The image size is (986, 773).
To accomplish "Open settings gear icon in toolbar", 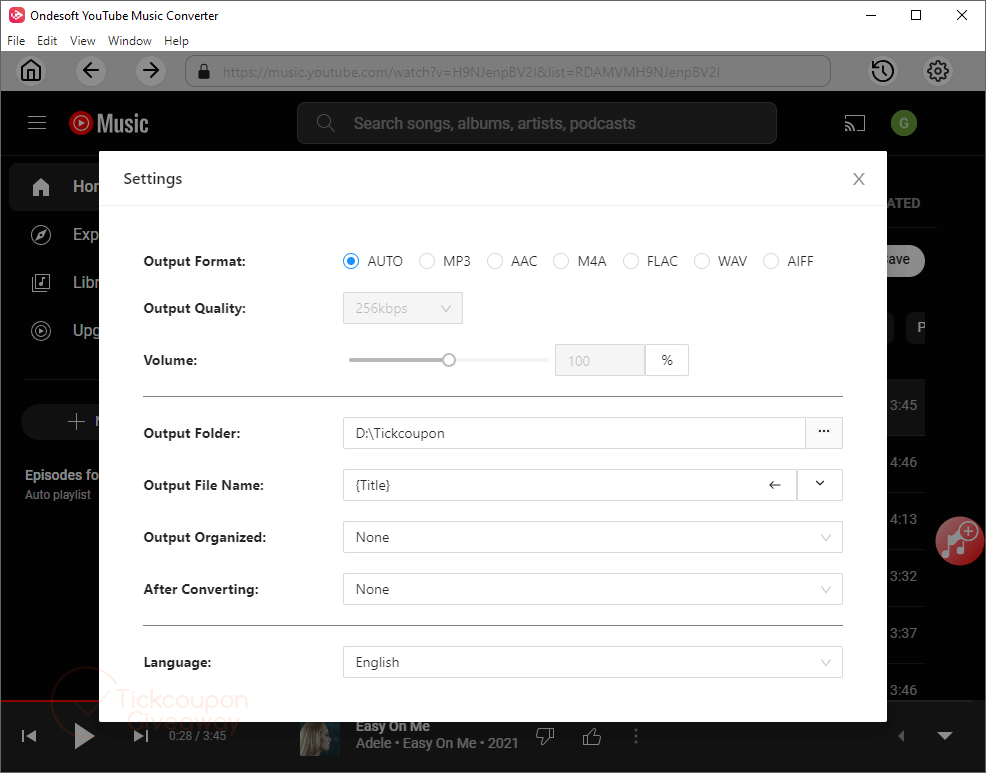I will pos(938,70).
